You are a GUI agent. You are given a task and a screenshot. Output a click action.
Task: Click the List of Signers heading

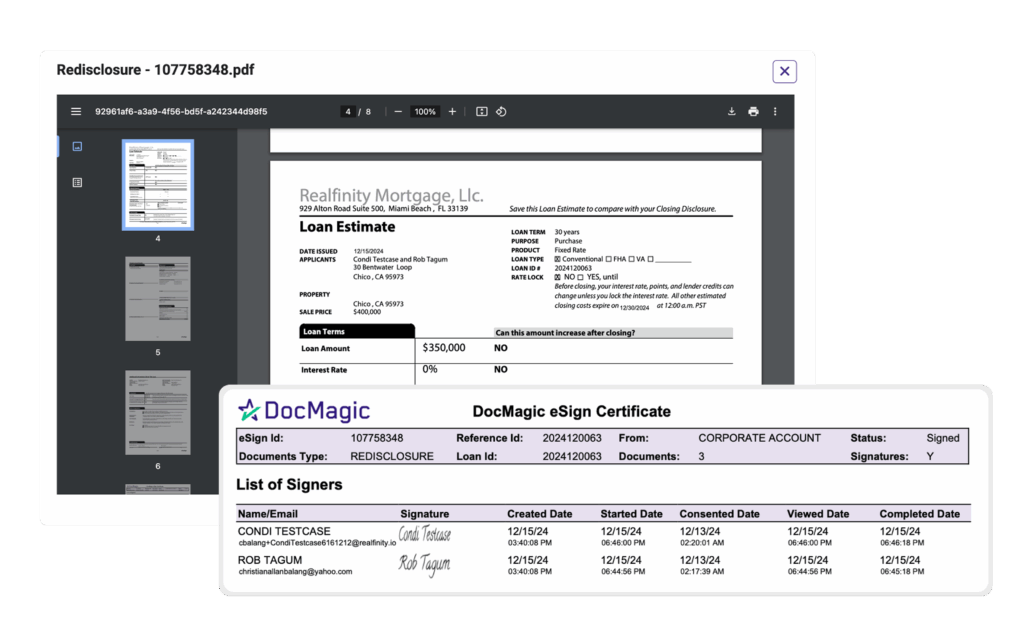[289, 485]
